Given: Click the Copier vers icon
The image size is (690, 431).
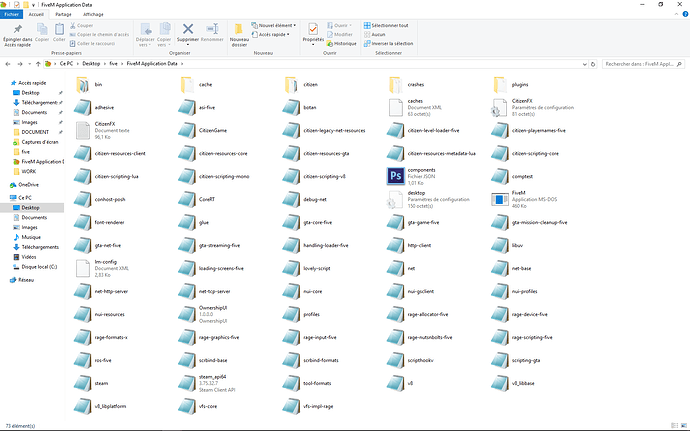Looking at the screenshot, I should (165, 29).
